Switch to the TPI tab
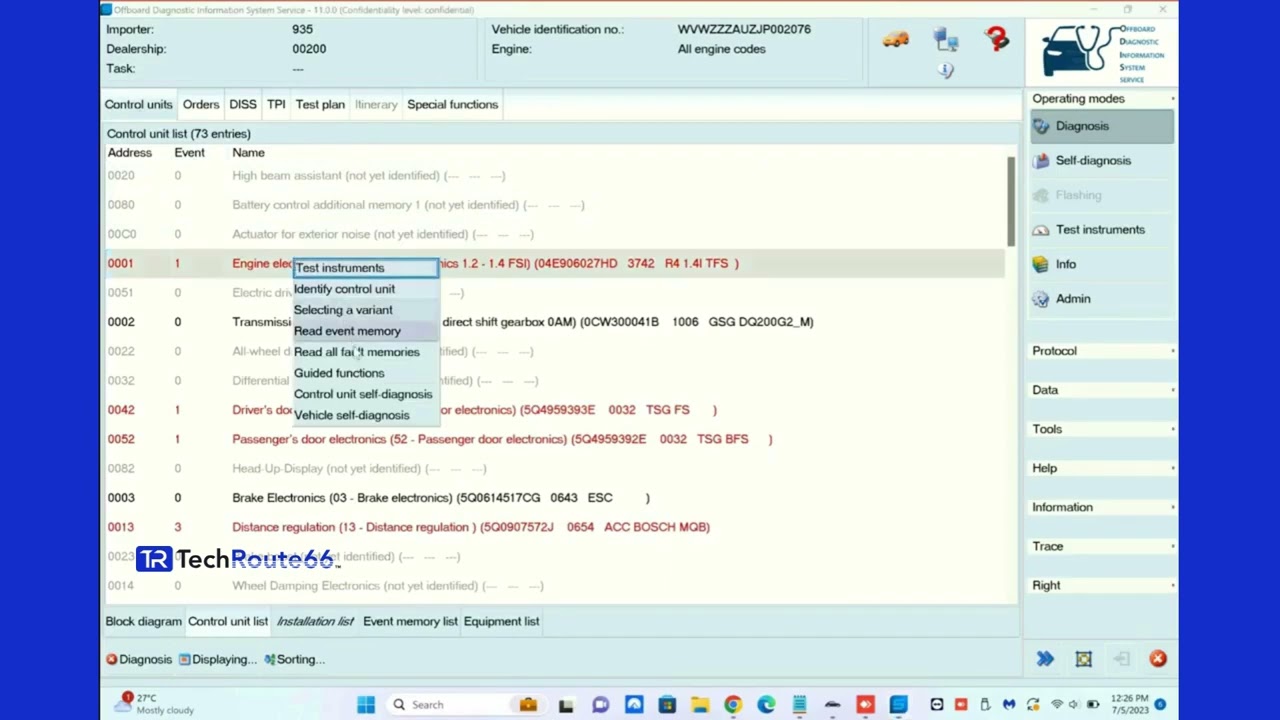 pyautogui.click(x=276, y=104)
